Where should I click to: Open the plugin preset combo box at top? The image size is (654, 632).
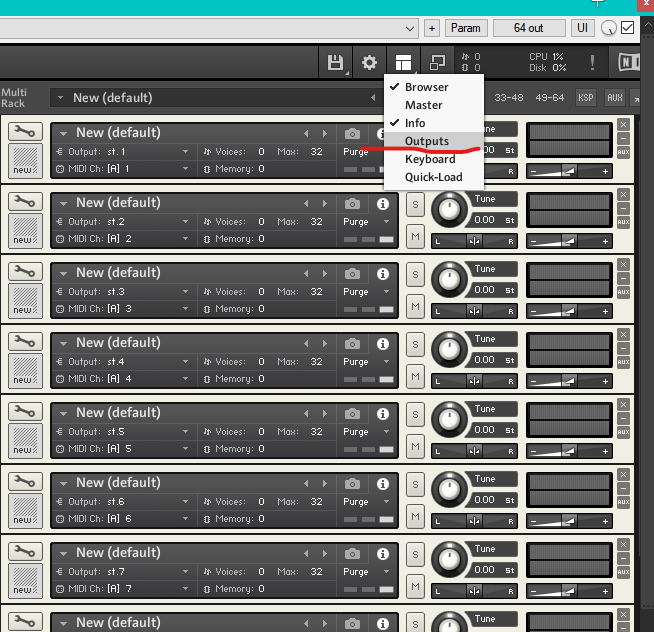[209, 28]
